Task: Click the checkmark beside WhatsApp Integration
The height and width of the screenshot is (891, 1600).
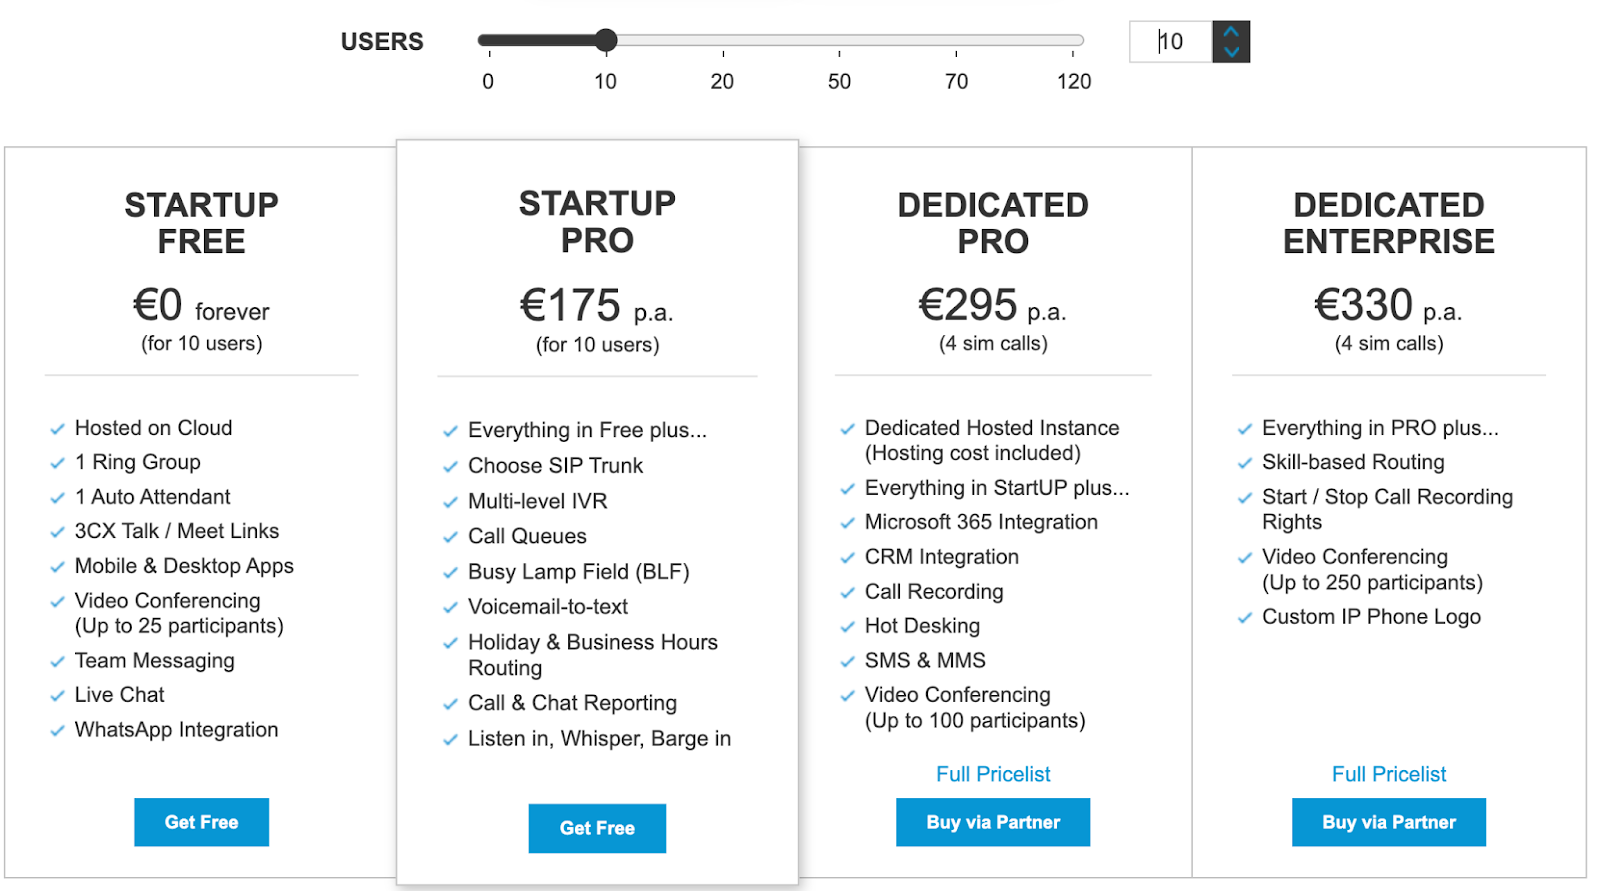Action: pos(58,731)
